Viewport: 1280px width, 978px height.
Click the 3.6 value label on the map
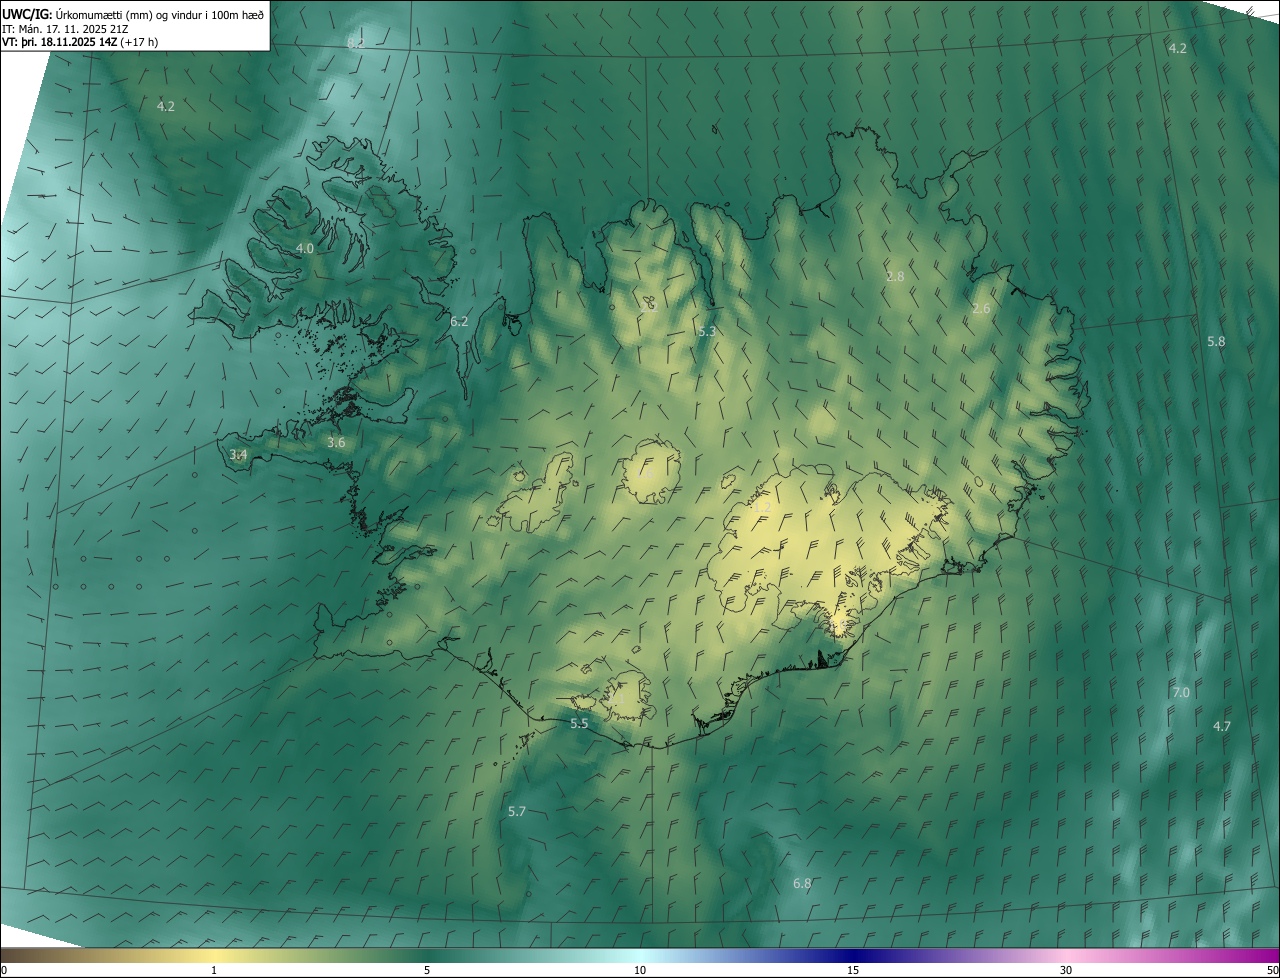point(336,442)
